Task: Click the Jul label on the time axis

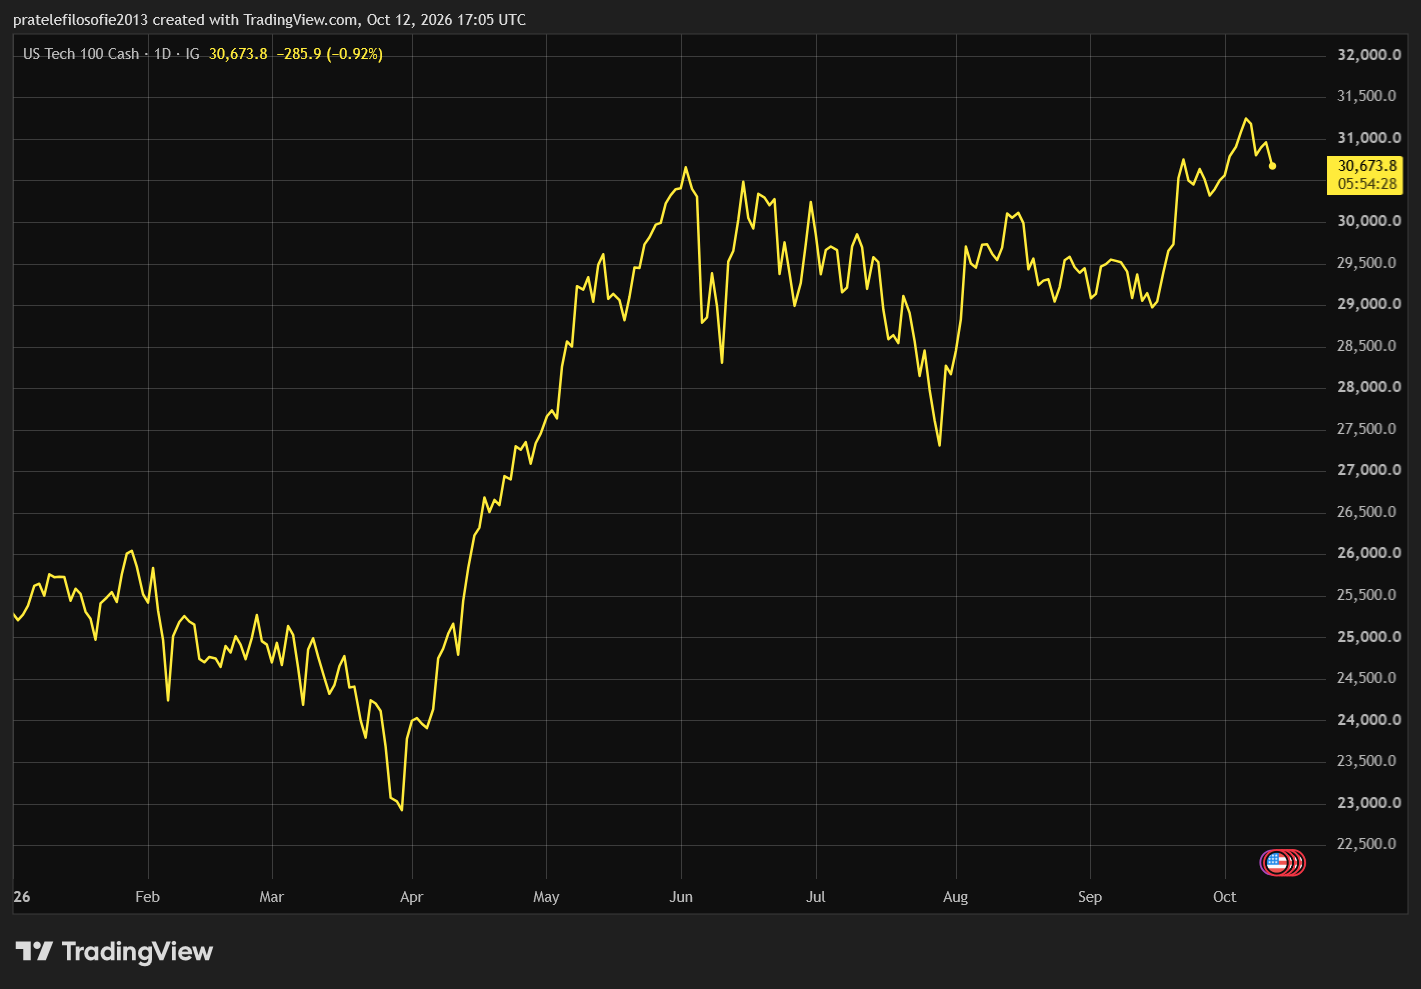Action: 816,897
